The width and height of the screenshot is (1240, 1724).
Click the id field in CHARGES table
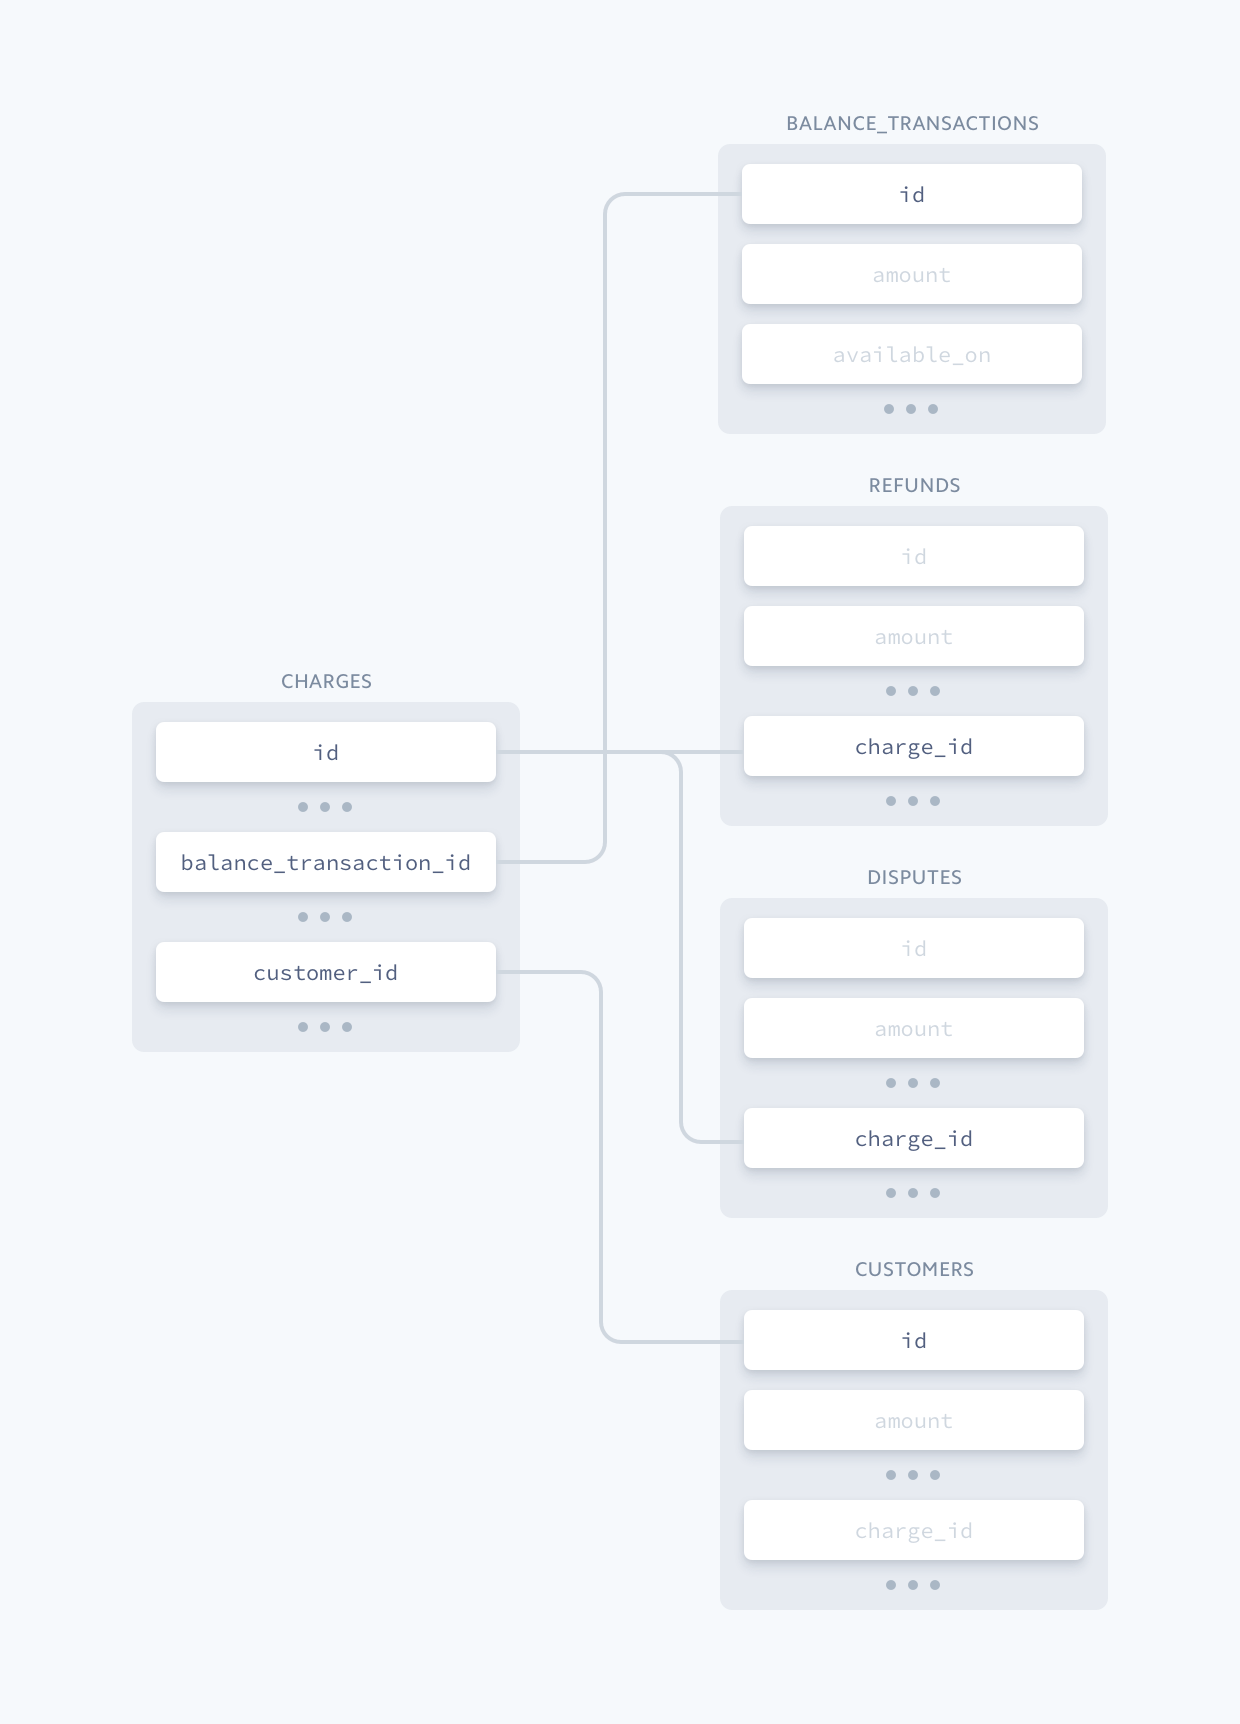pyautogui.click(x=326, y=752)
